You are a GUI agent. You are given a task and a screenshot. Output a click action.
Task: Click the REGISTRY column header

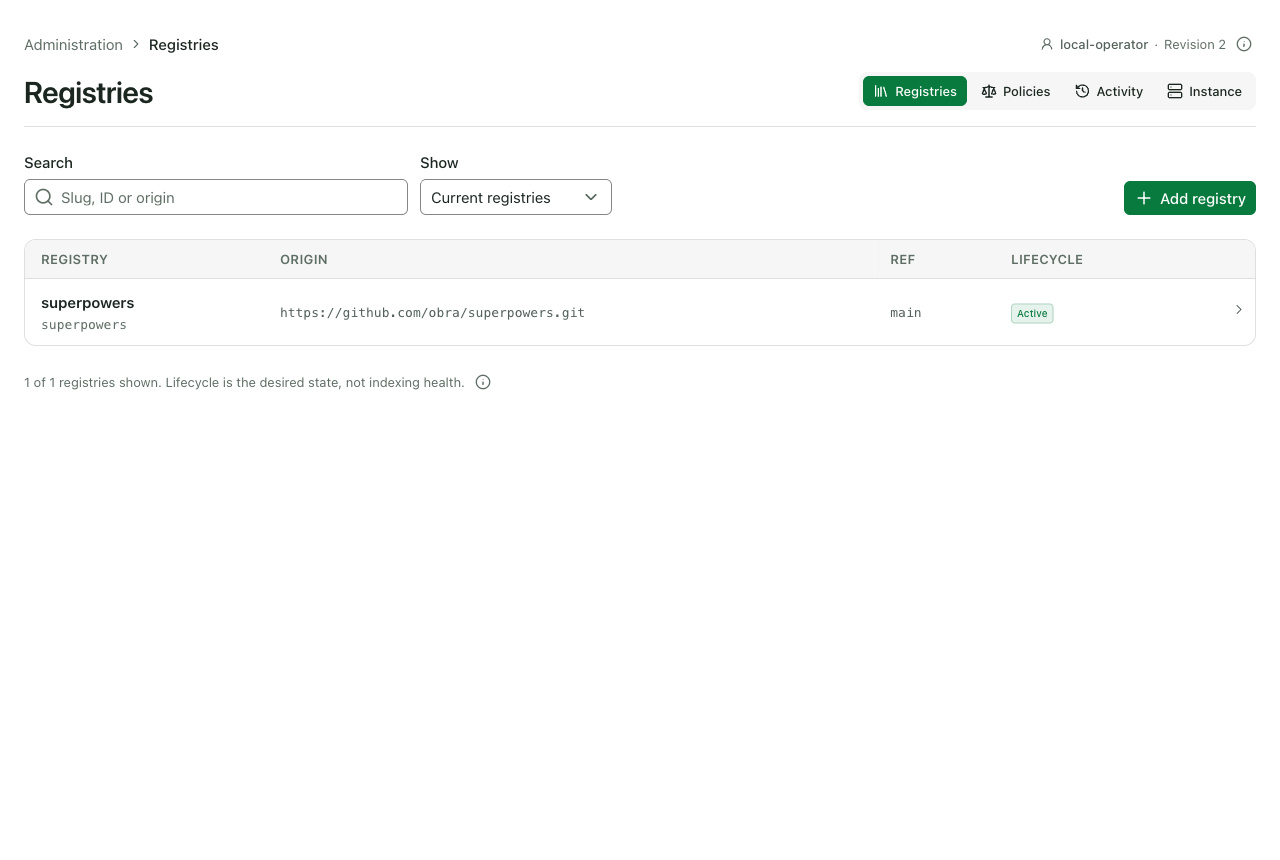(74, 259)
